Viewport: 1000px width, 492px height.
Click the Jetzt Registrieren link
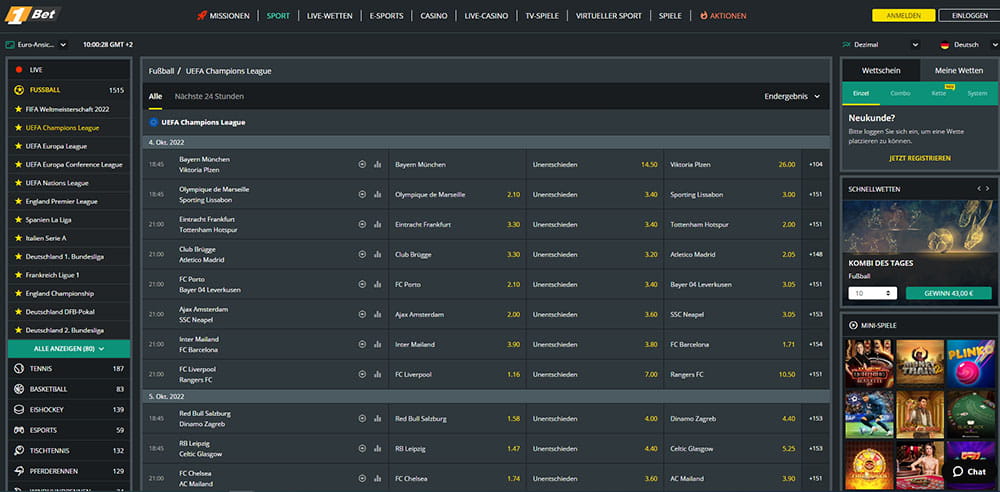click(x=920, y=158)
